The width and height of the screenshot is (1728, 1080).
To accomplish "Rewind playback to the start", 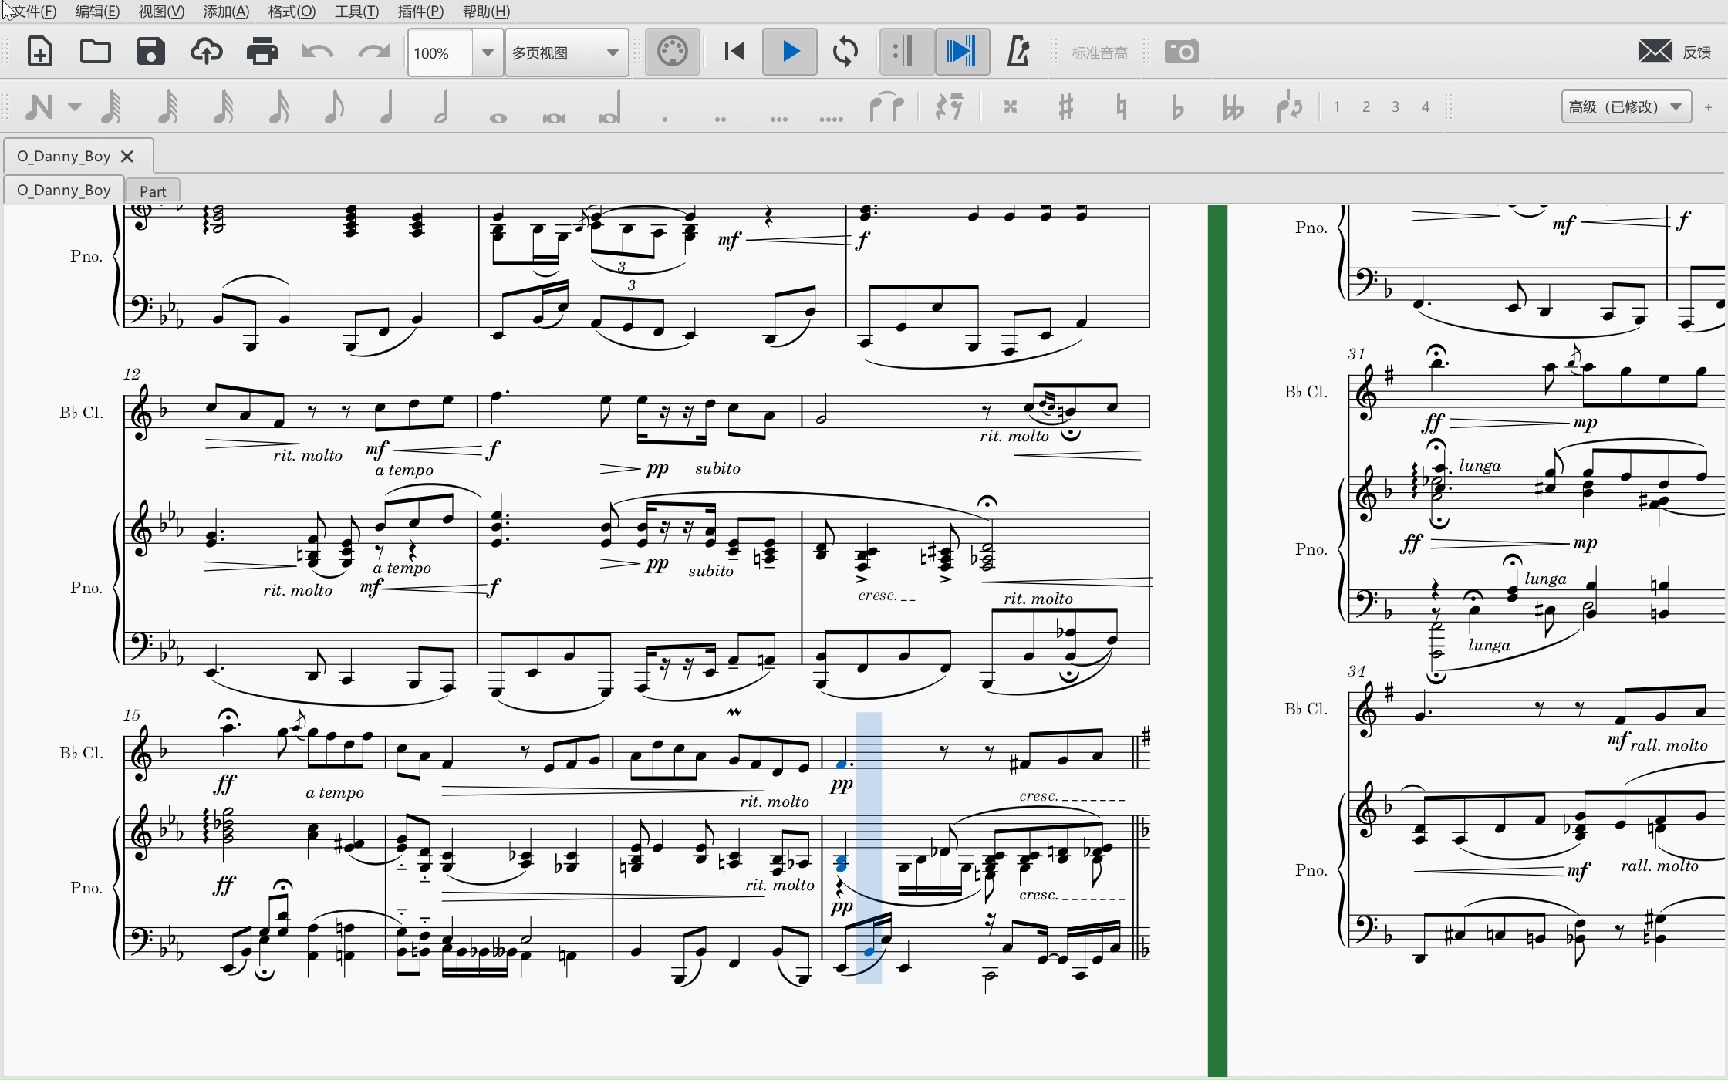I will 734,52.
